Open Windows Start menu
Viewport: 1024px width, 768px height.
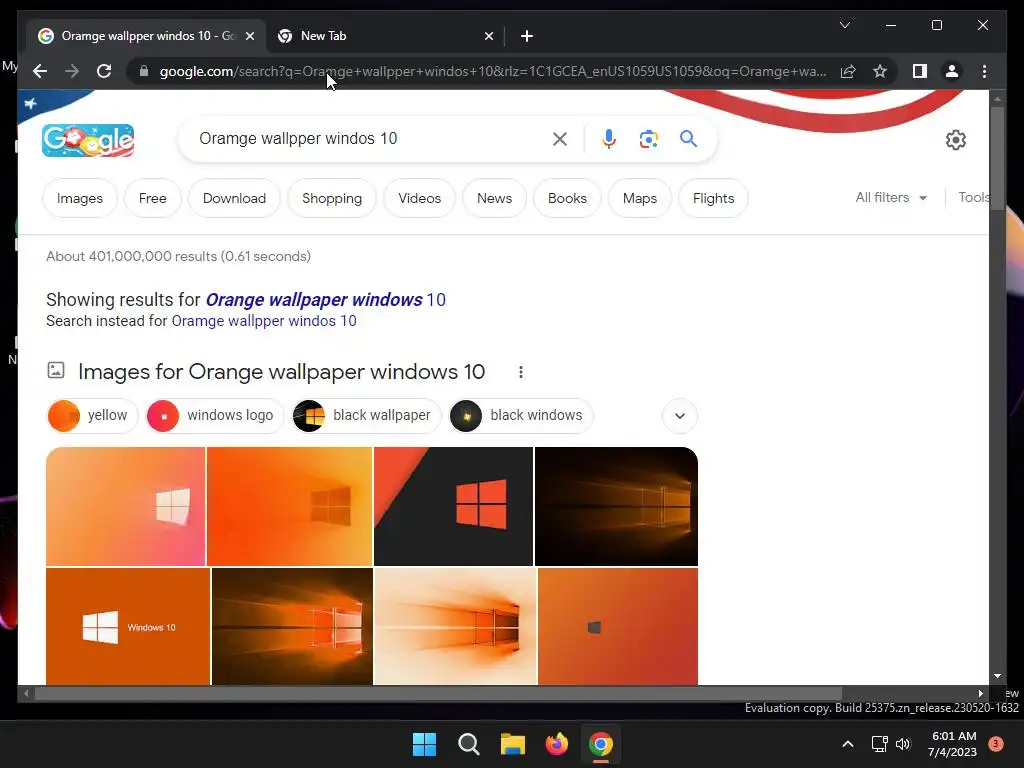point(424,744)
